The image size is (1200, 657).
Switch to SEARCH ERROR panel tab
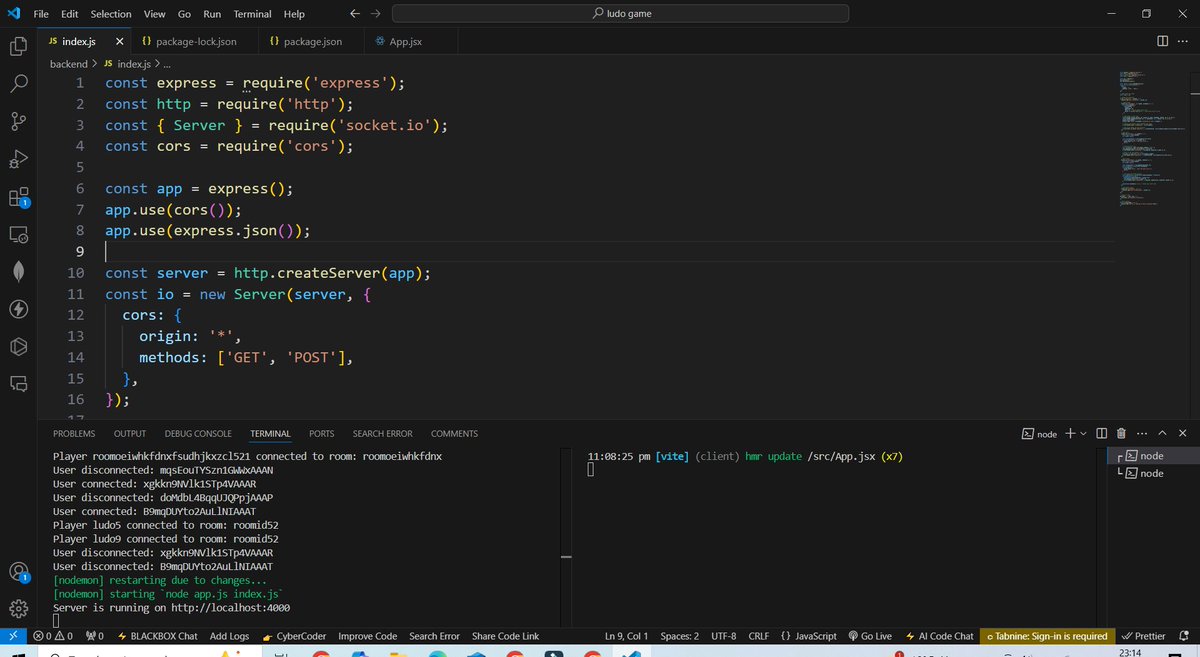pos(382,434)
